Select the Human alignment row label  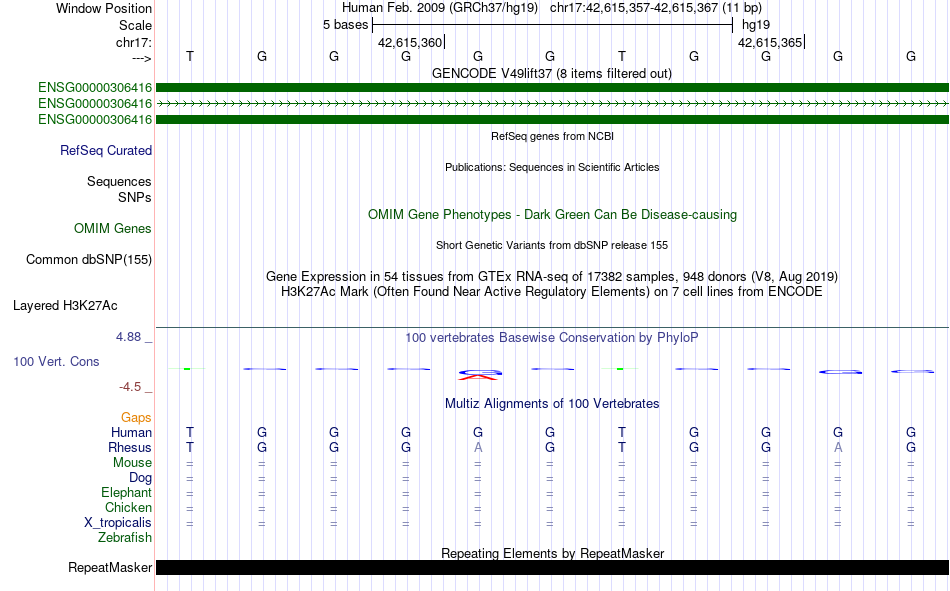pyautogui.click(x=131, y=433)
